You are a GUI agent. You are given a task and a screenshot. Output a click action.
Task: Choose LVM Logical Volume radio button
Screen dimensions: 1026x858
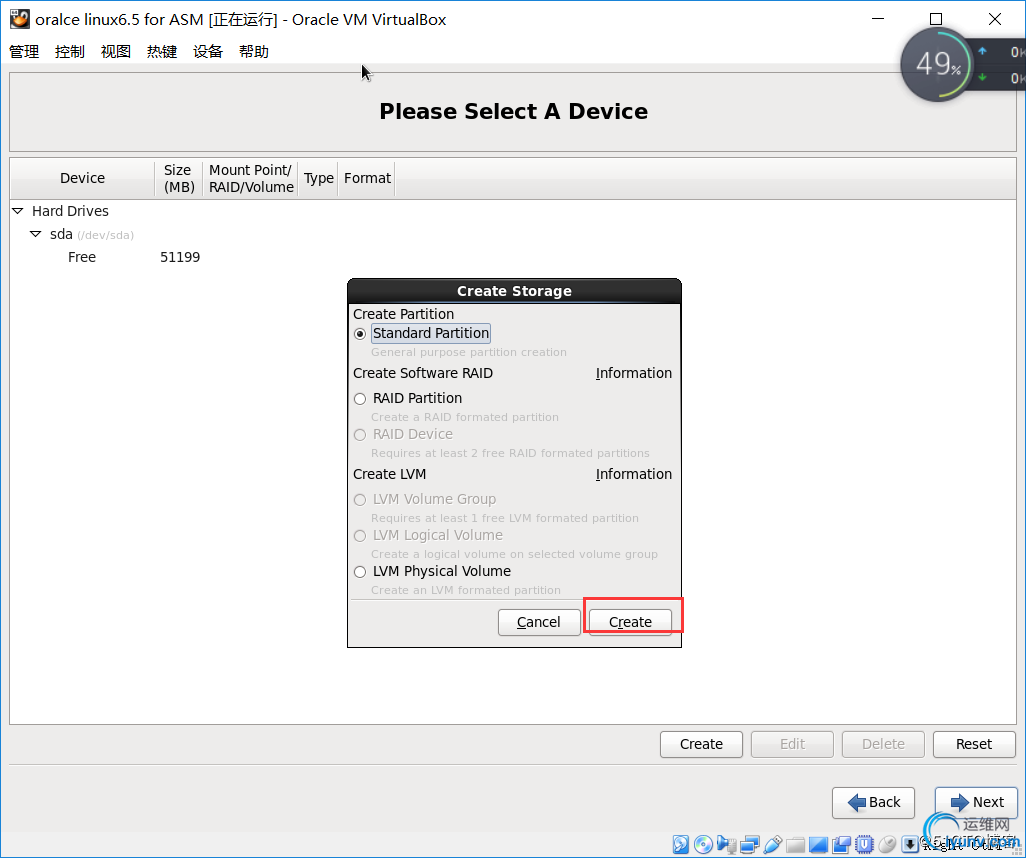click(360, 536)
